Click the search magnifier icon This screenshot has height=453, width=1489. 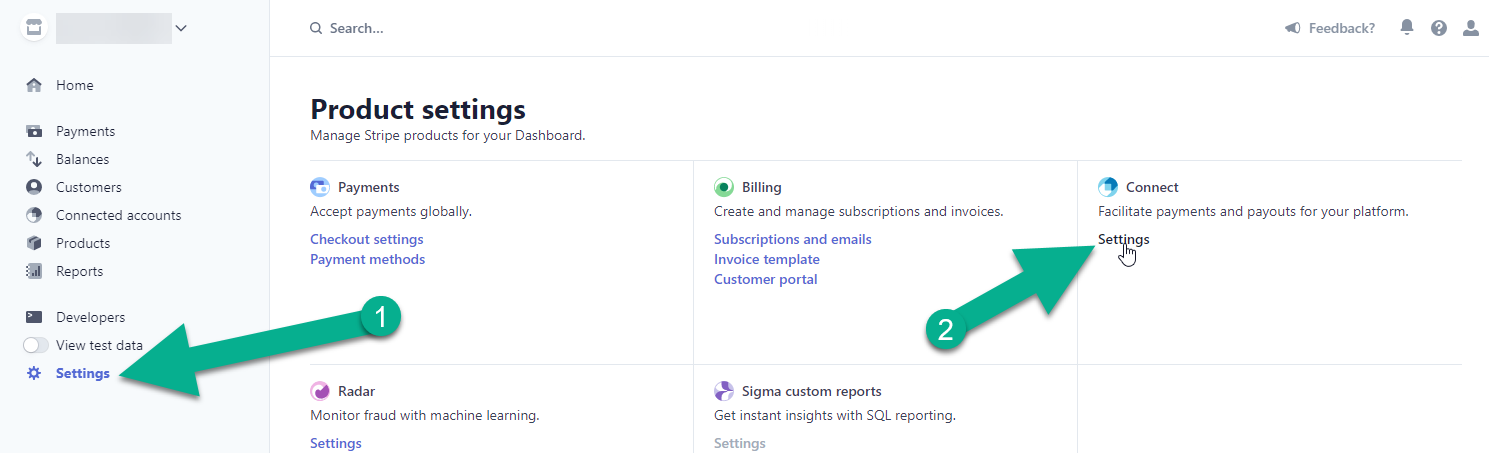pos(316,28)
